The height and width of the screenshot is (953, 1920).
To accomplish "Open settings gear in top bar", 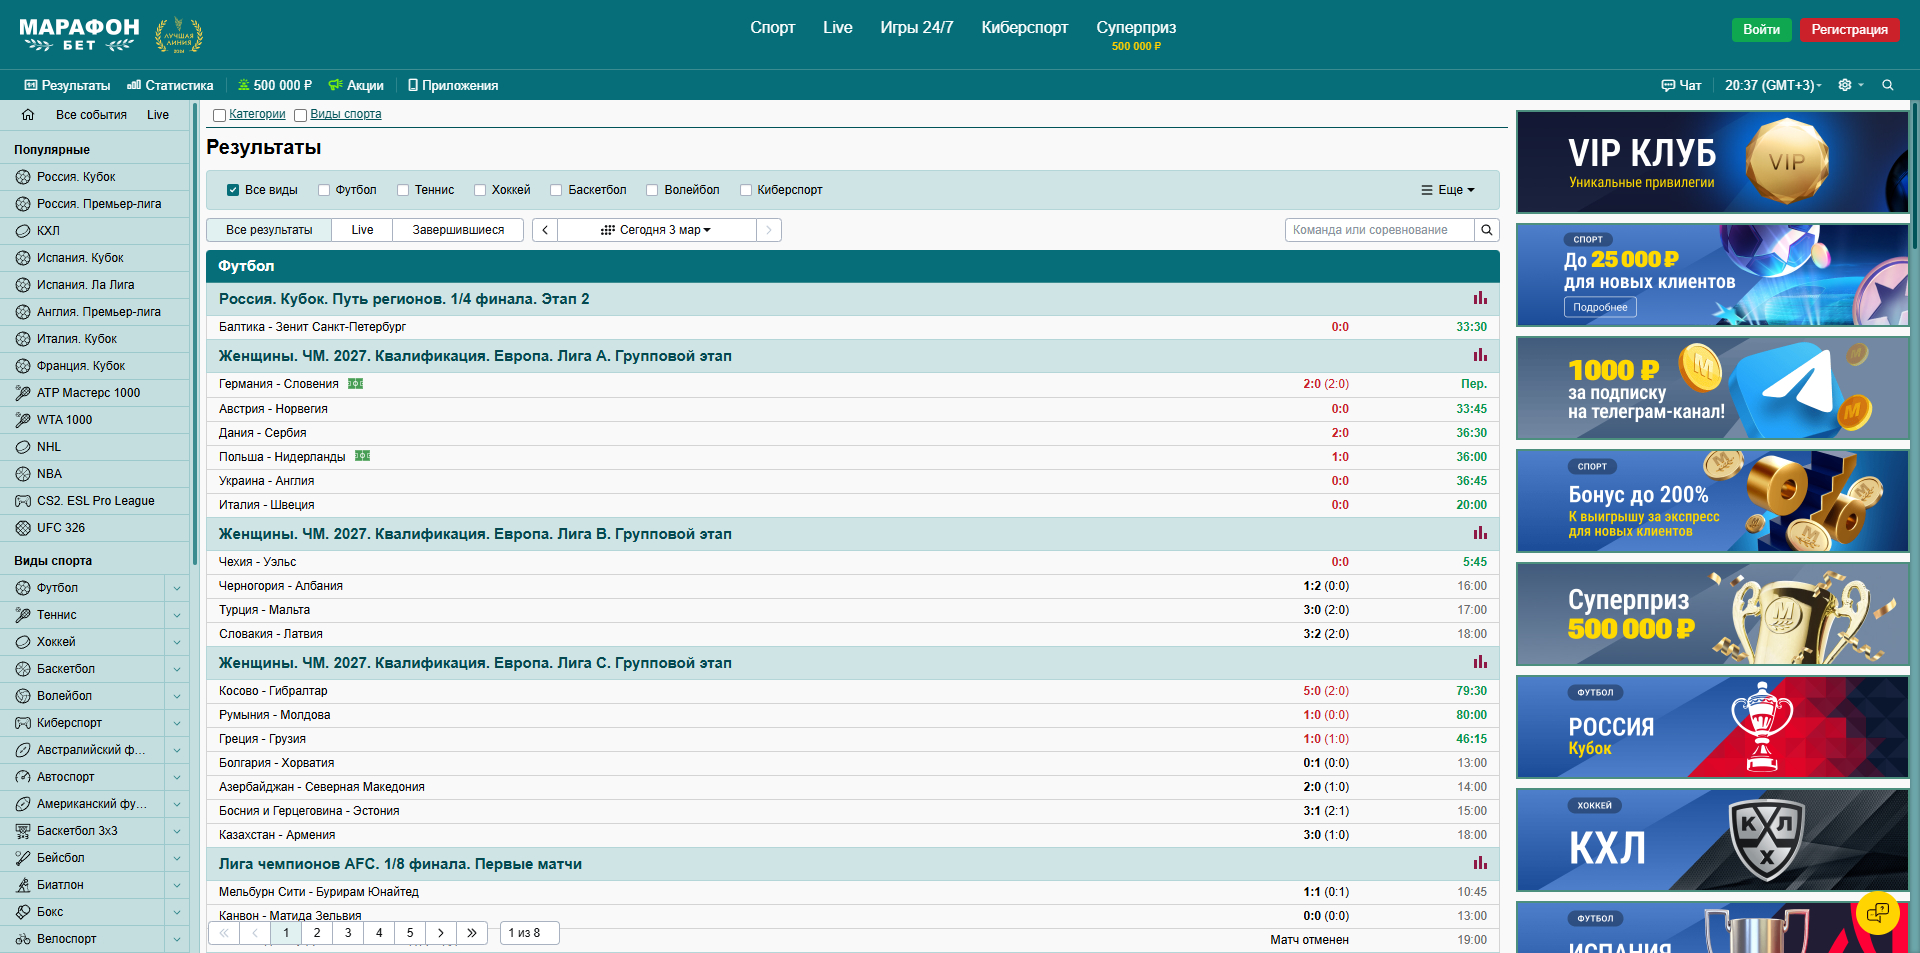I will point(1845,85).
